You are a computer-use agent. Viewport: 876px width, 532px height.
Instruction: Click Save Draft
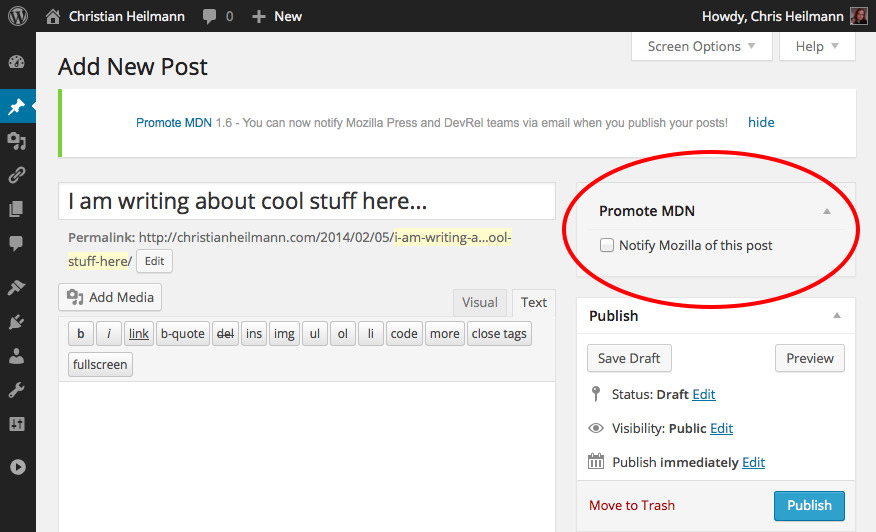629,358
